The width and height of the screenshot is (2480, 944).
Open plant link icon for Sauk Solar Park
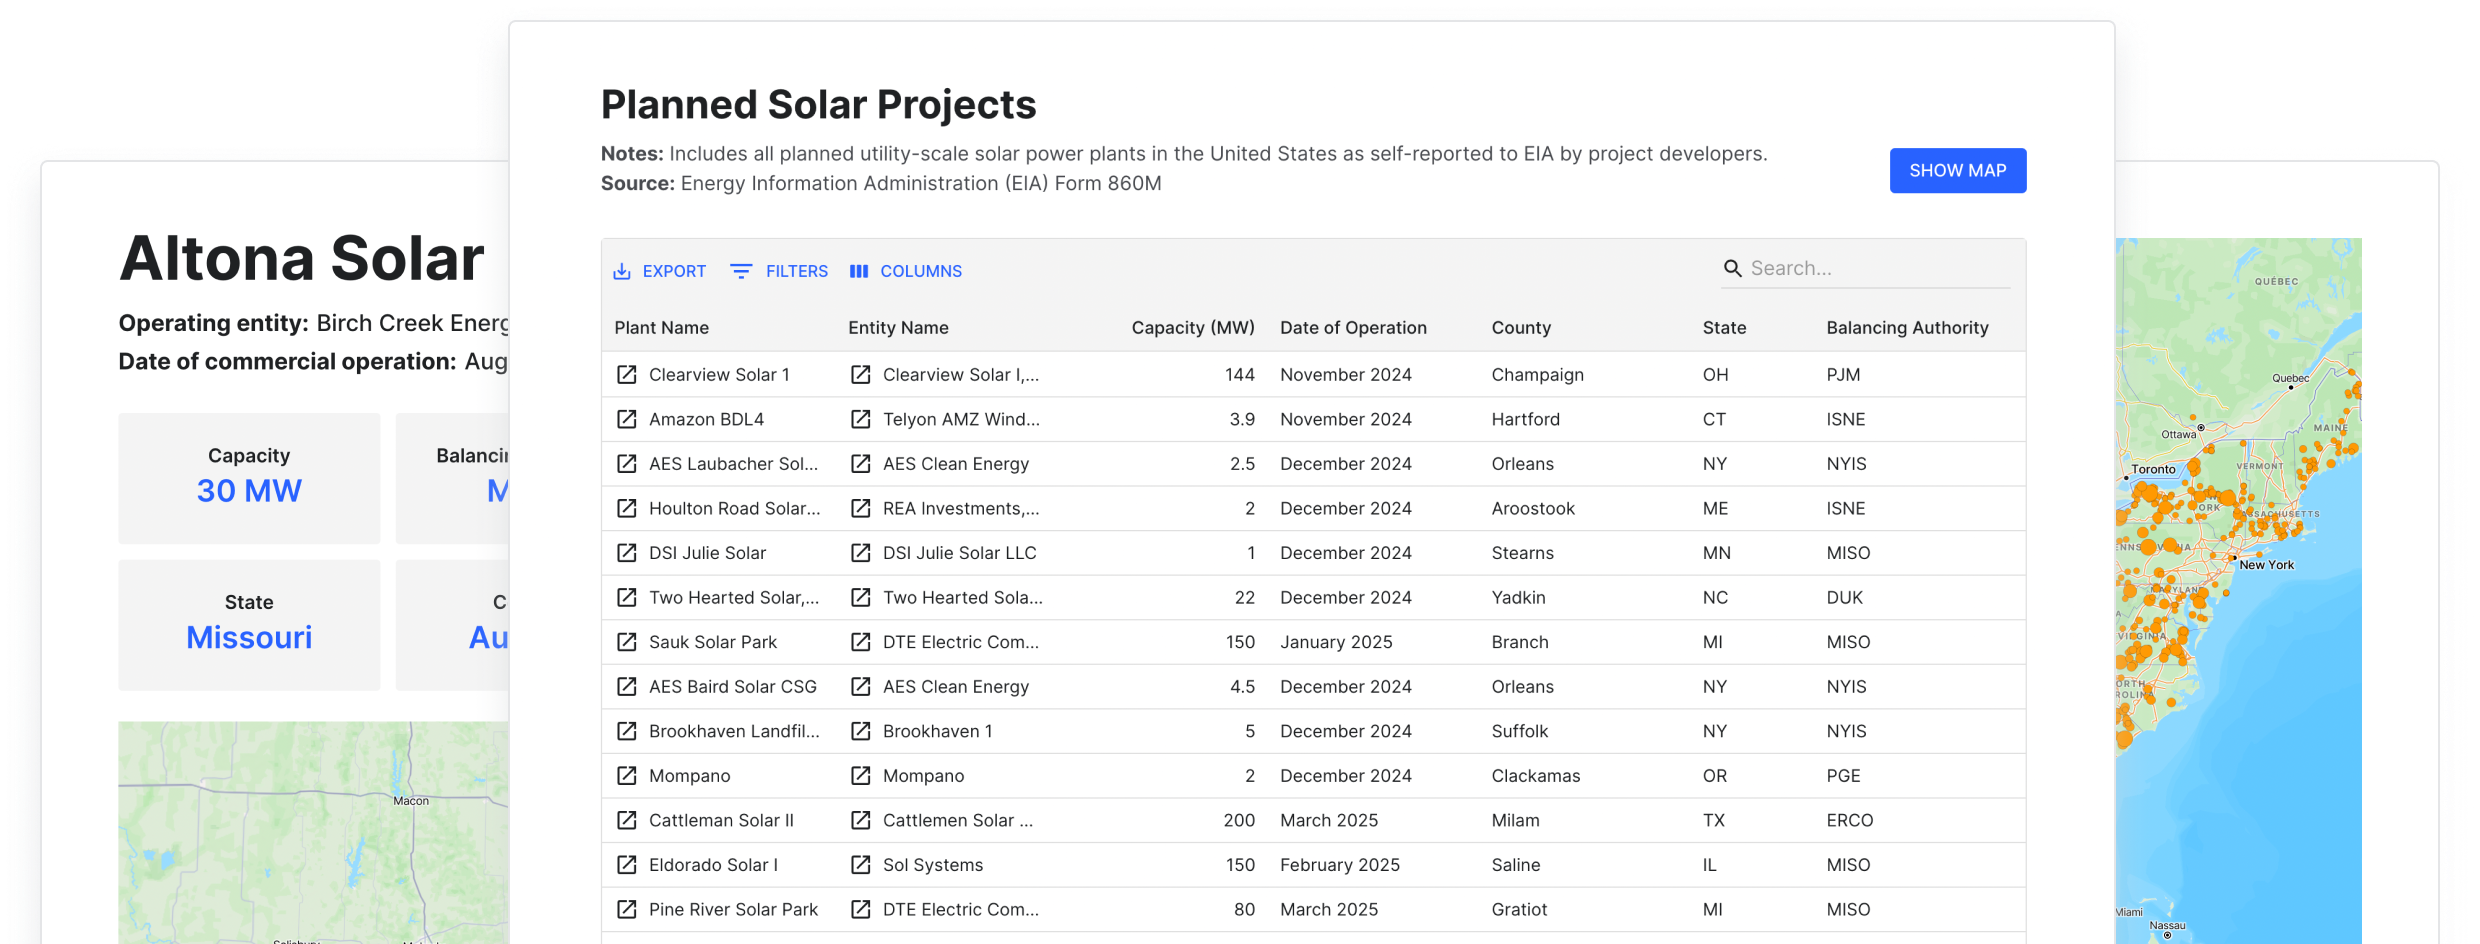tap(626, 642)
